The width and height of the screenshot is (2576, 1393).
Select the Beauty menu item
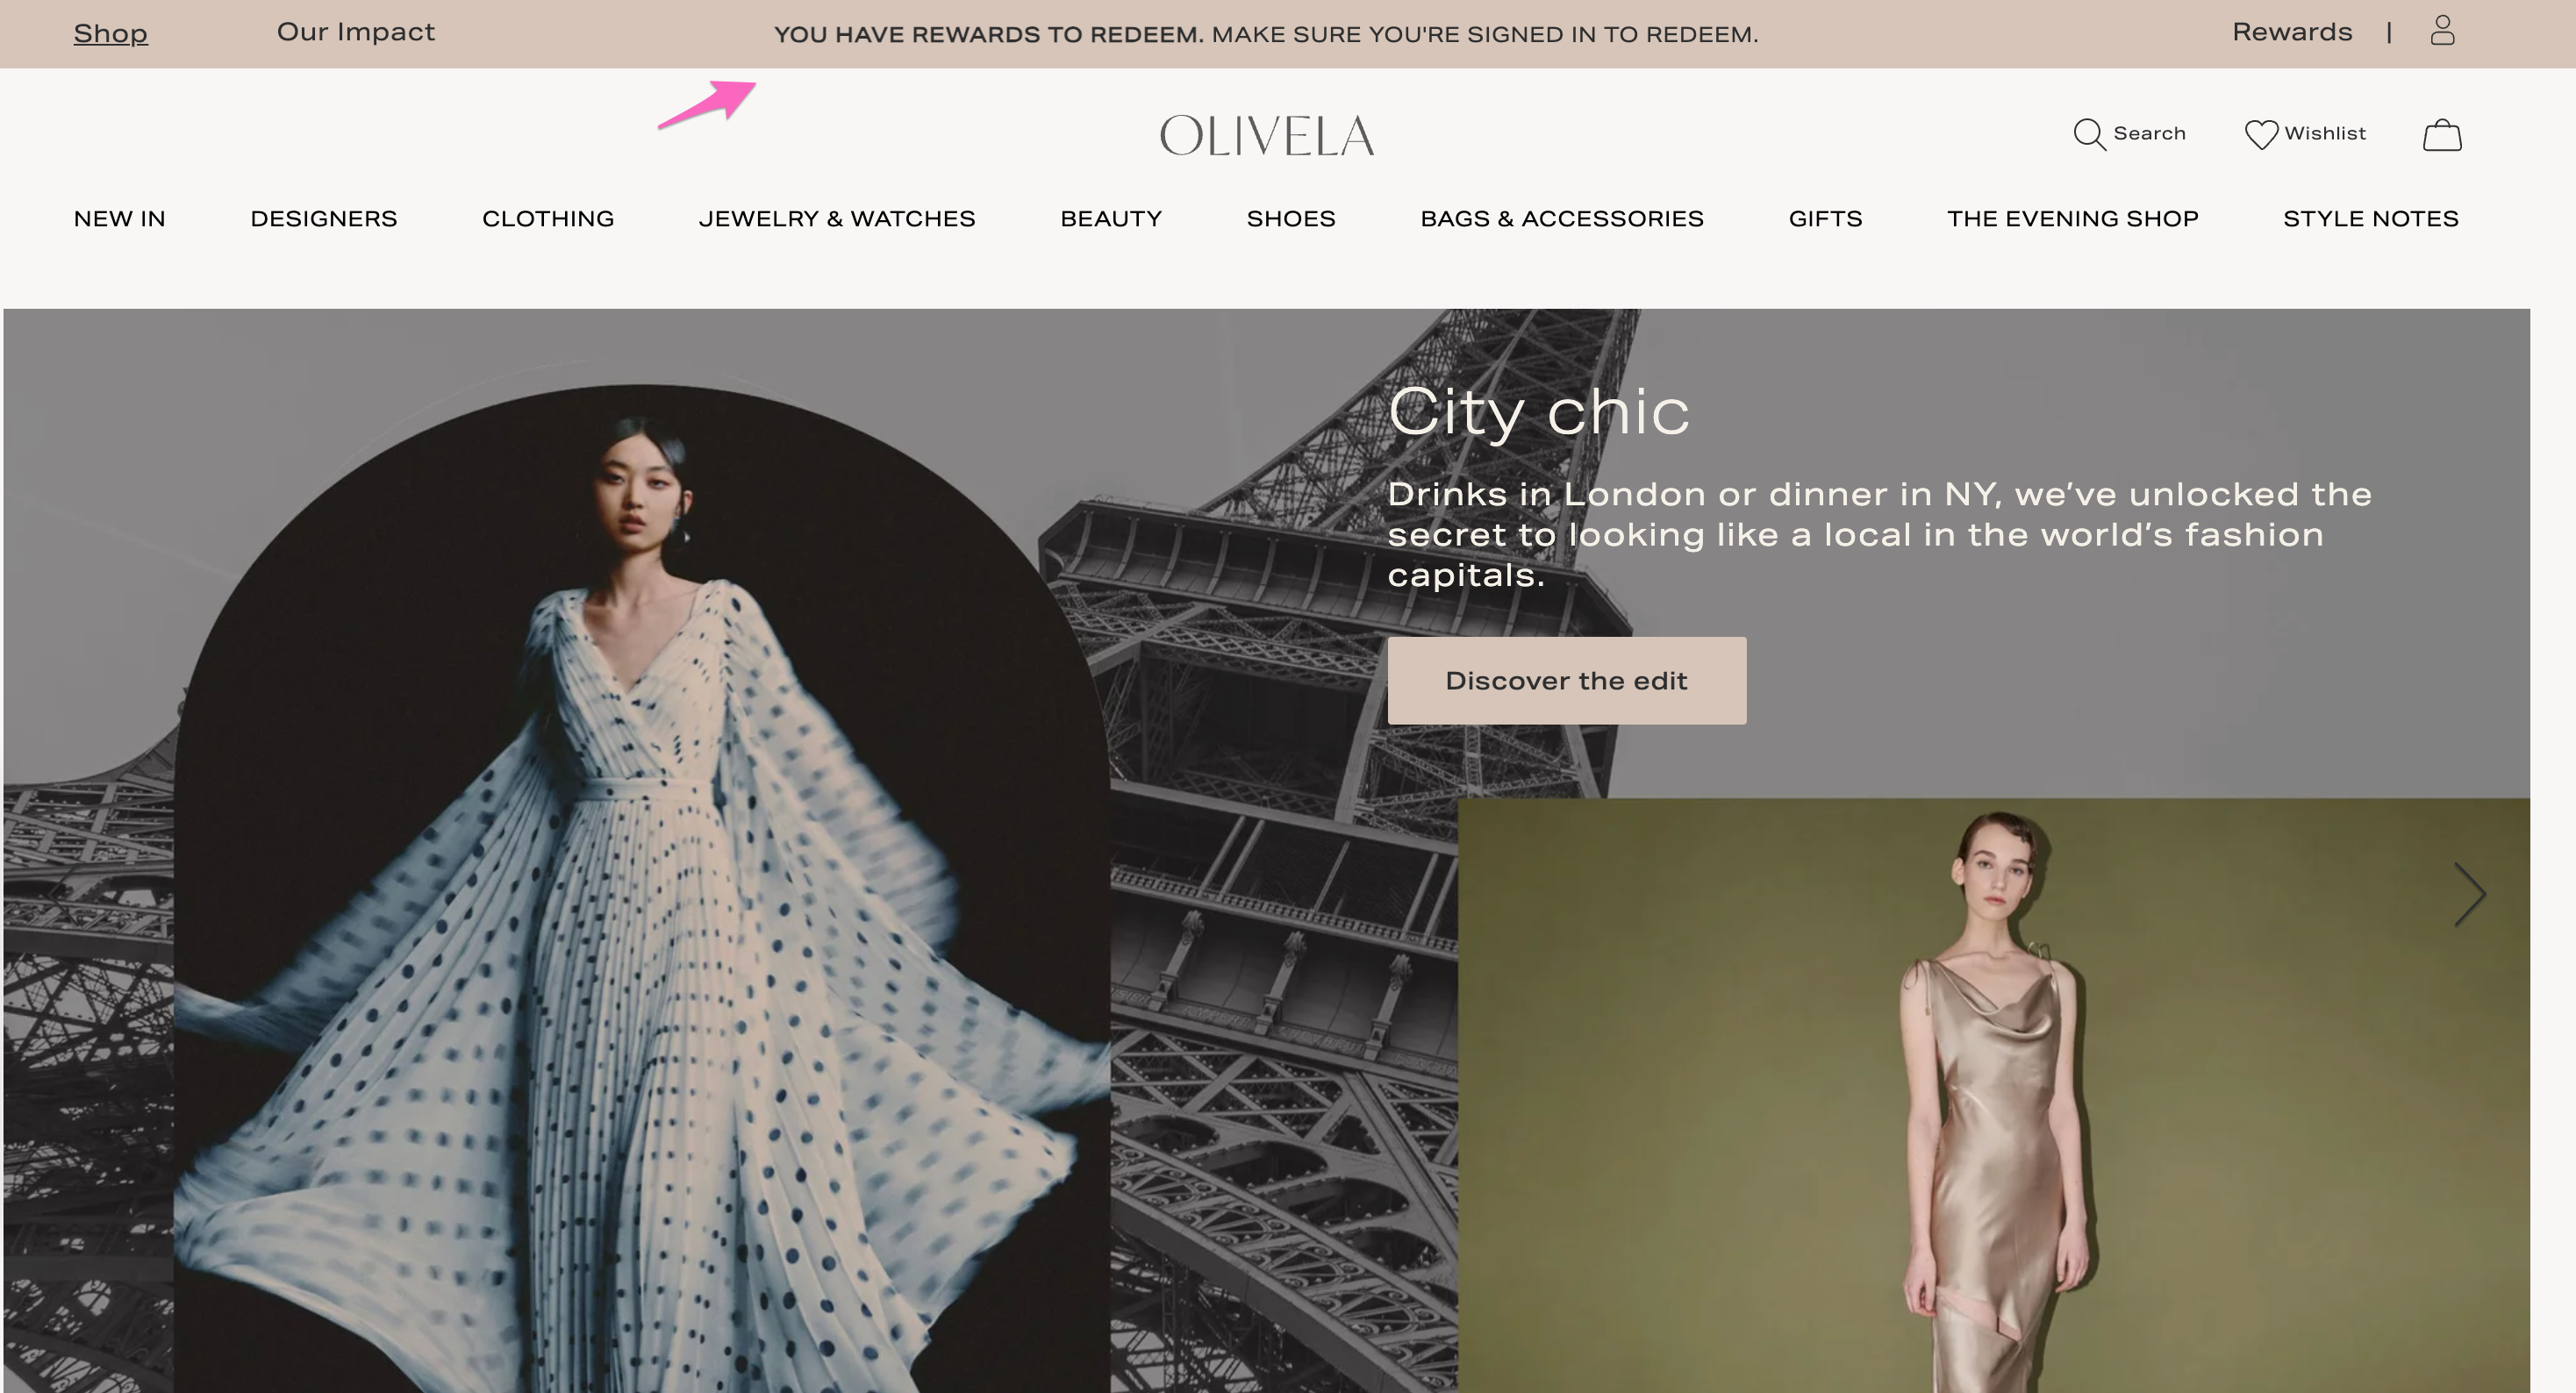point(1111,219)
